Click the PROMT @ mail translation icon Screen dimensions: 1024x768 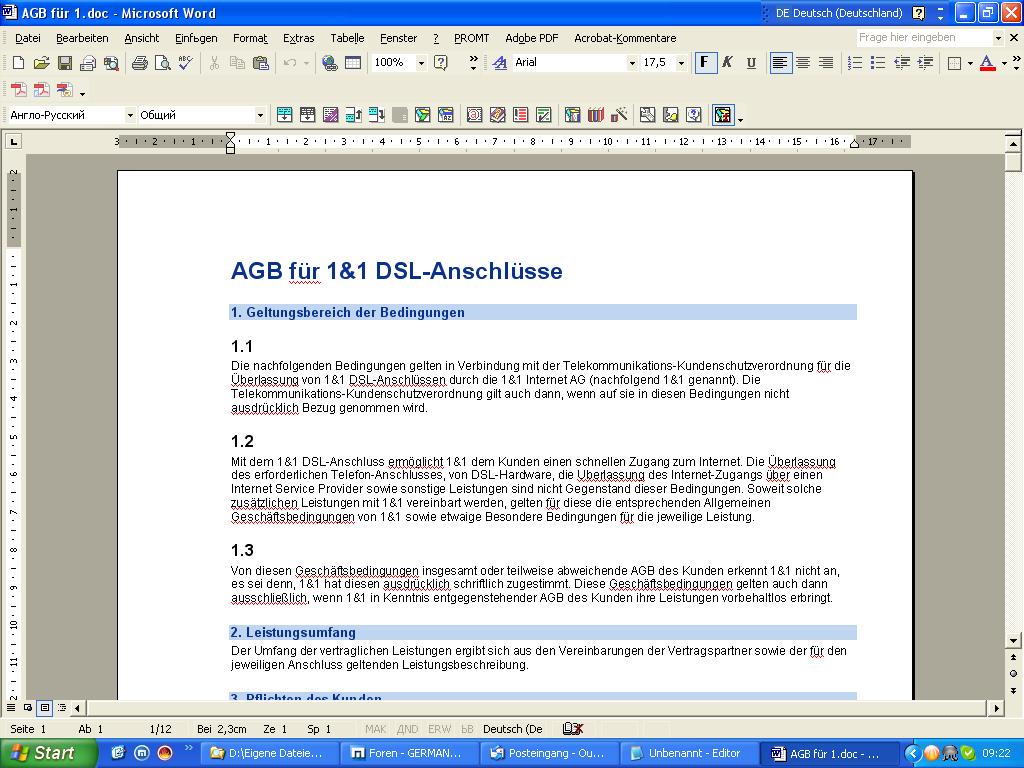[x=474, y=116]
